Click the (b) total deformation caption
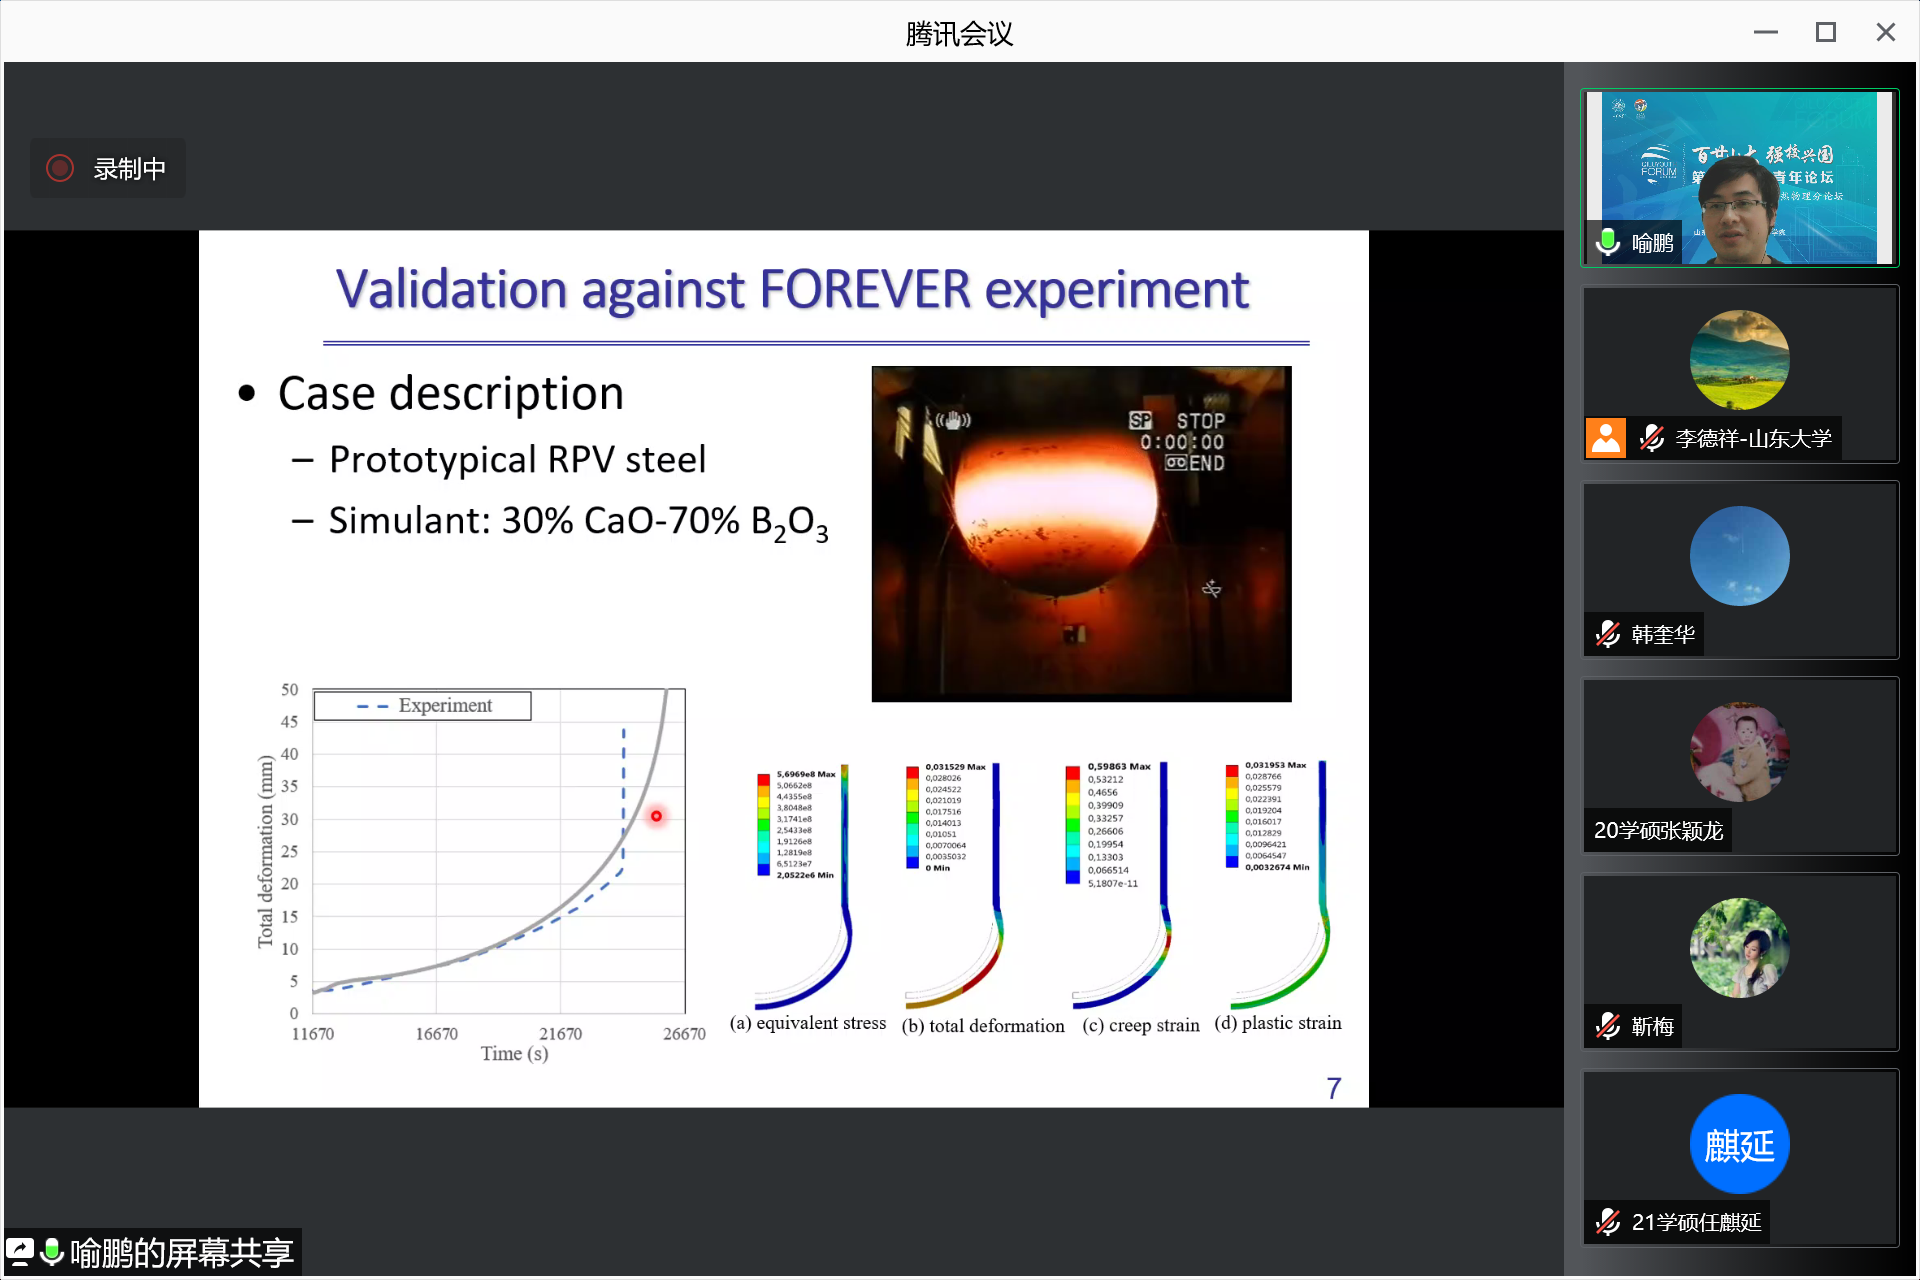 coord(983,1026)
